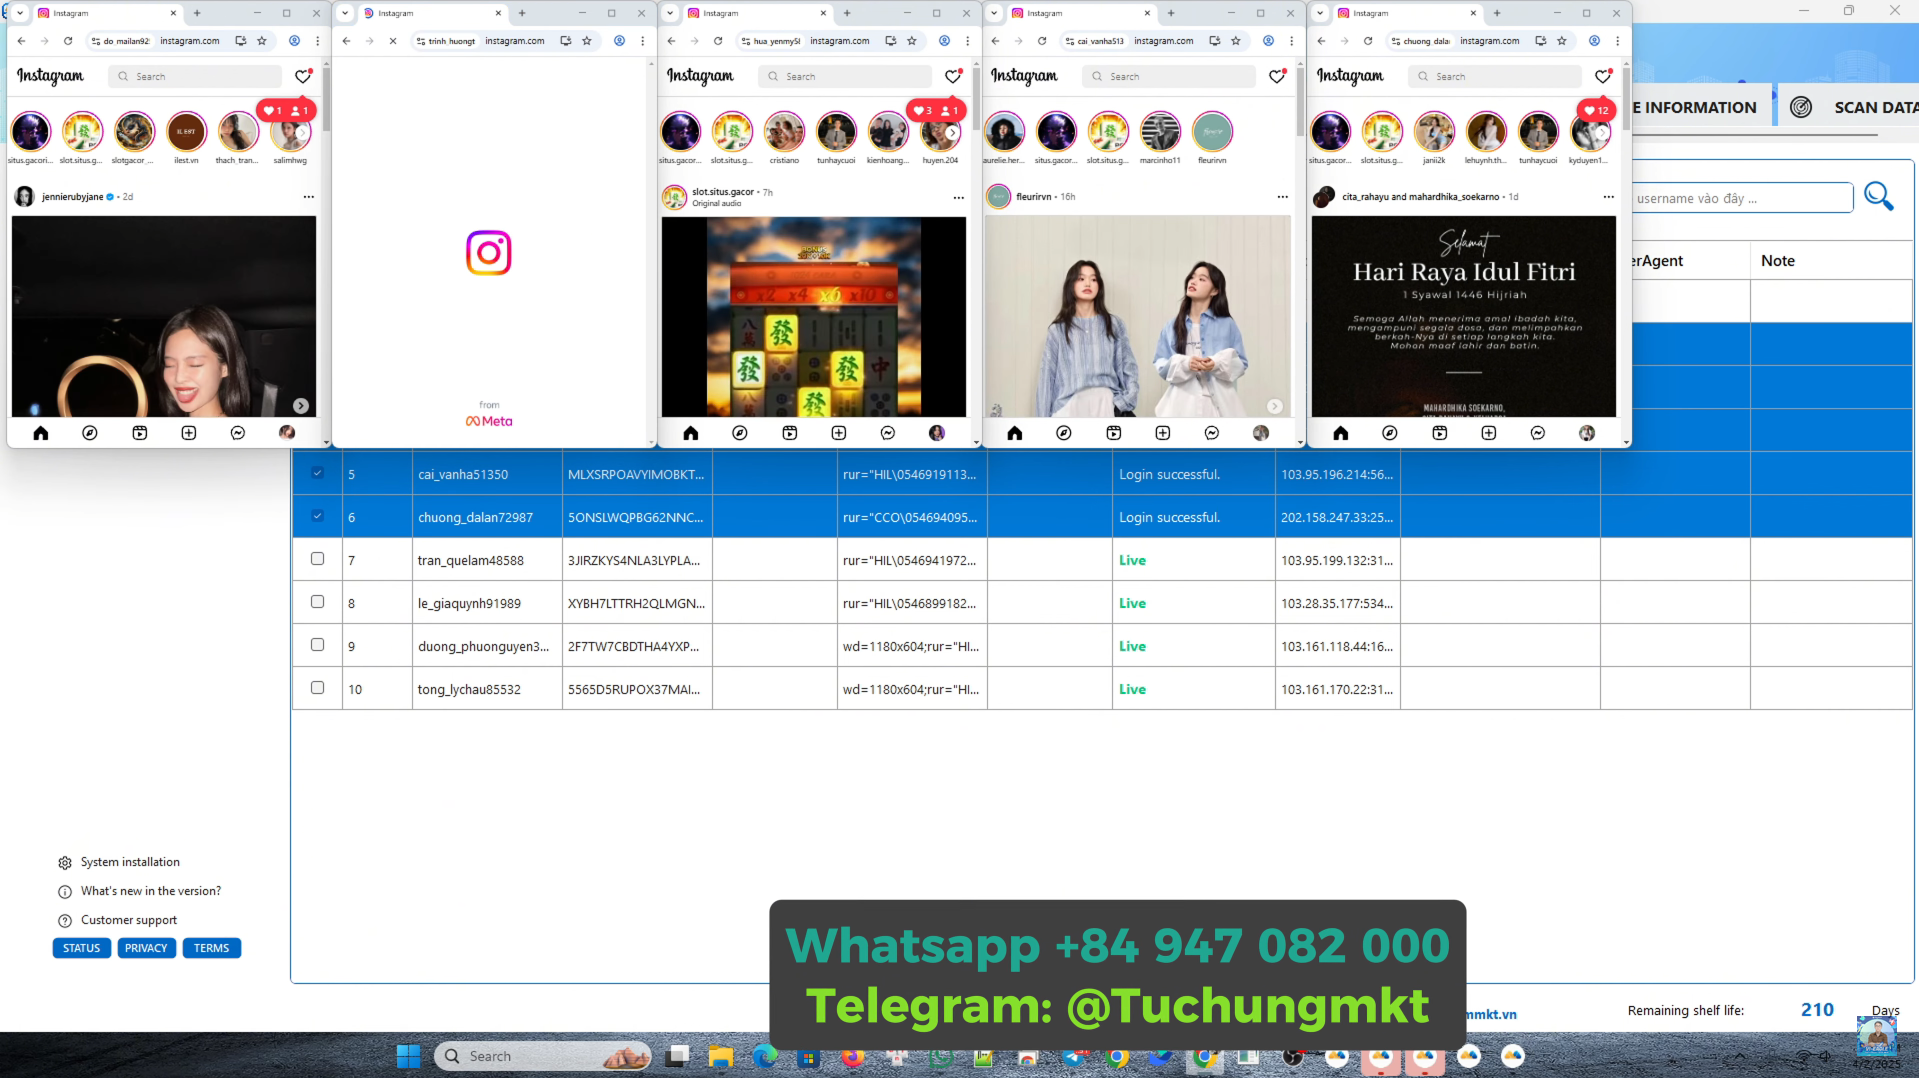Expand tab list dropdown in cai_vanha window
This screenshot has width=1919, height=1078.
coord(994,13)
